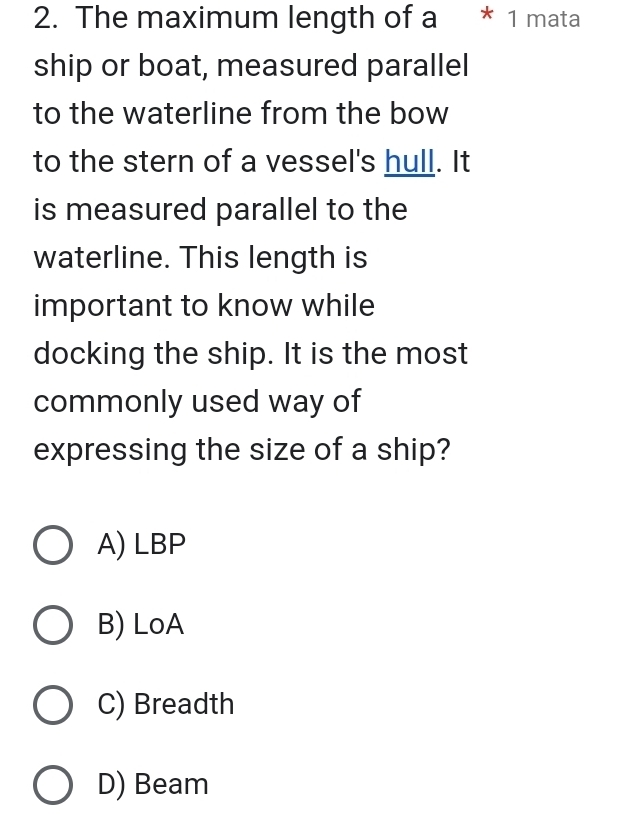This screenshot has width=629, height=830.
Task: Click the line "to the waterline from the bow"
Action: tap(241, 114)
